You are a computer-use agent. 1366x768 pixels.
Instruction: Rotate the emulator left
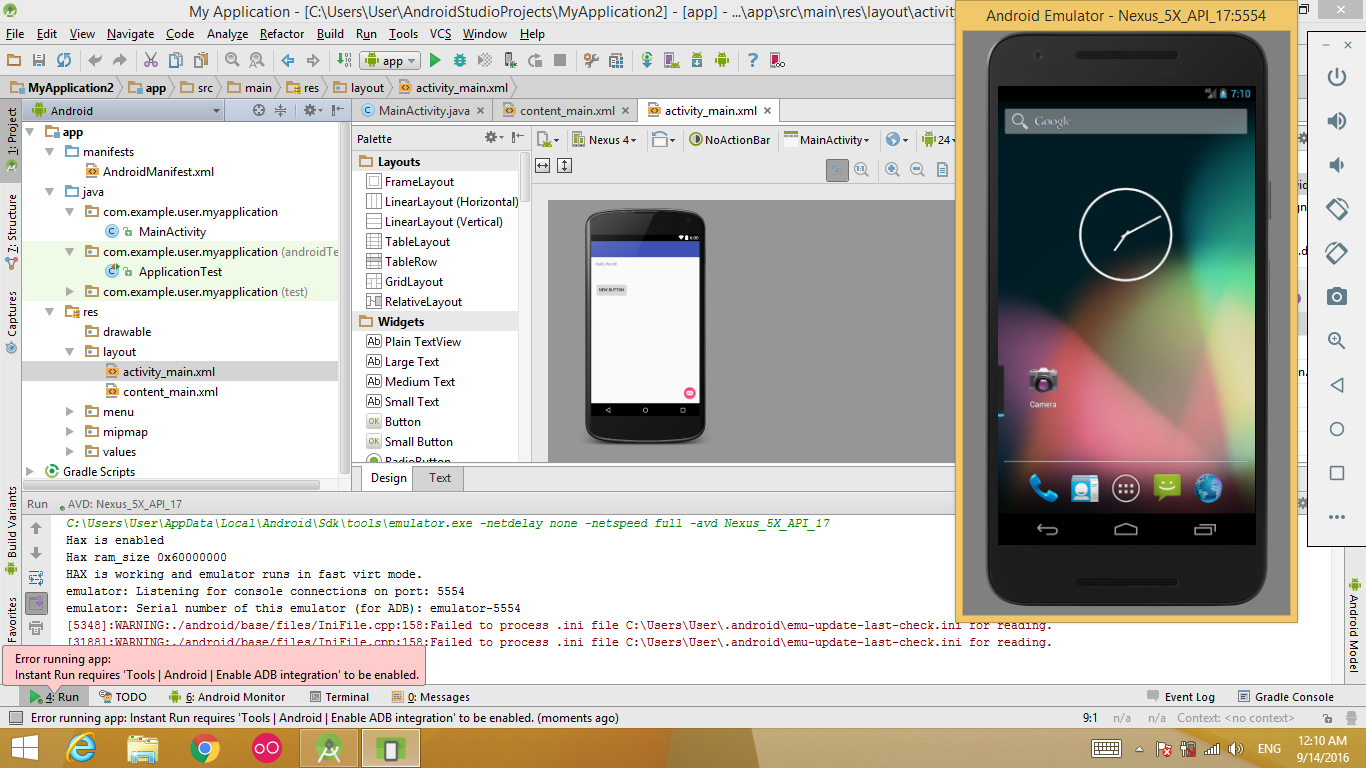coord(1337,209)
